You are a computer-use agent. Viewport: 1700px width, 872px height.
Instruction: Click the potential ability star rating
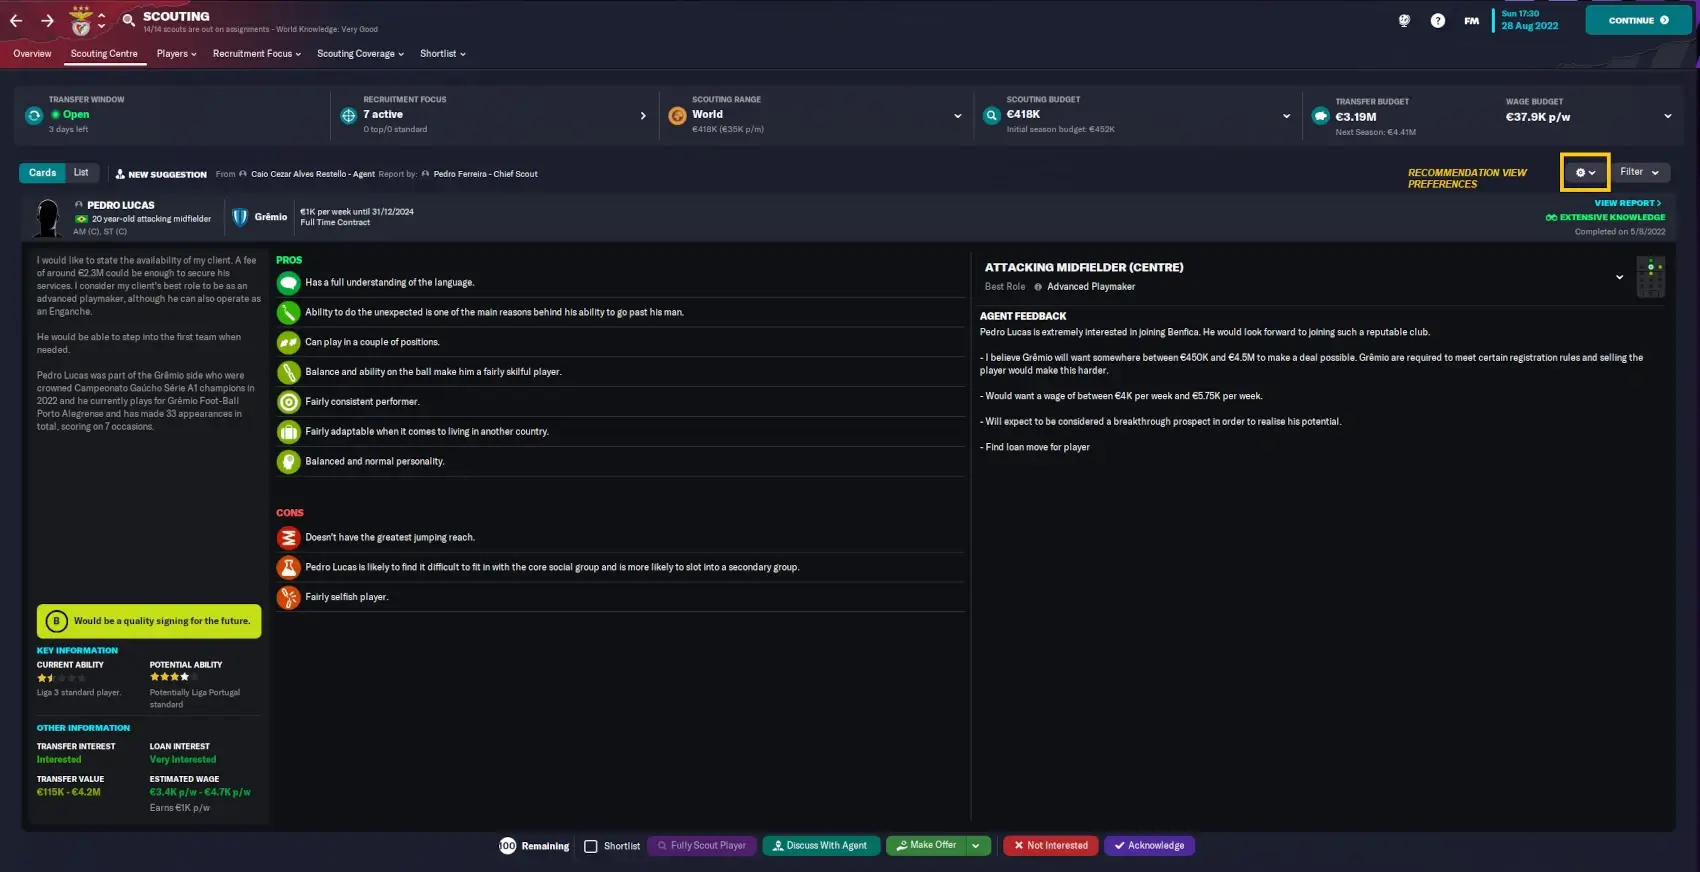click(x=174, y=677)
